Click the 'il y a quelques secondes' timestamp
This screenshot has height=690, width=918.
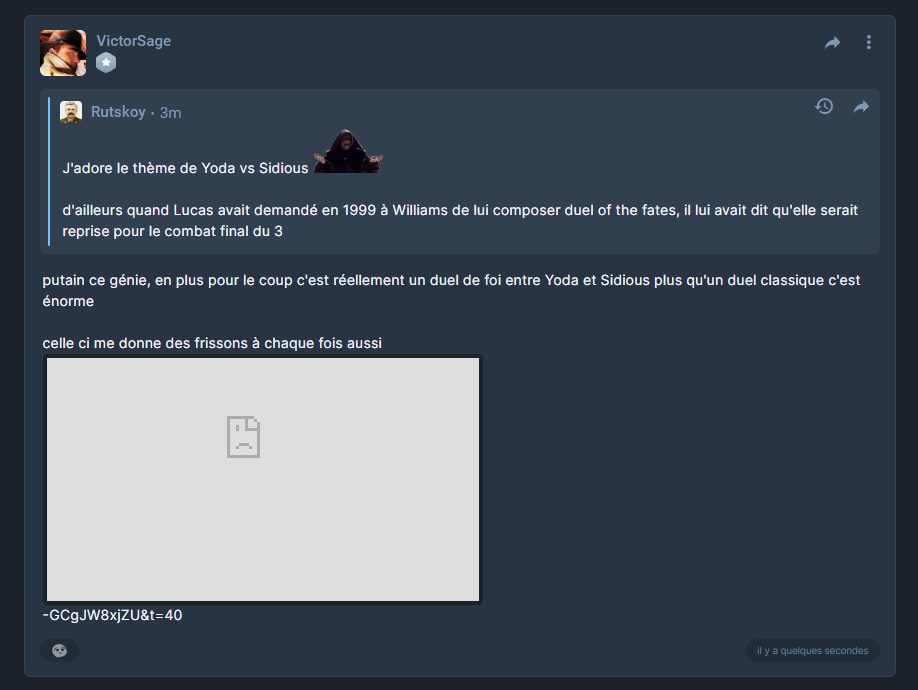[x=813, y=651]
